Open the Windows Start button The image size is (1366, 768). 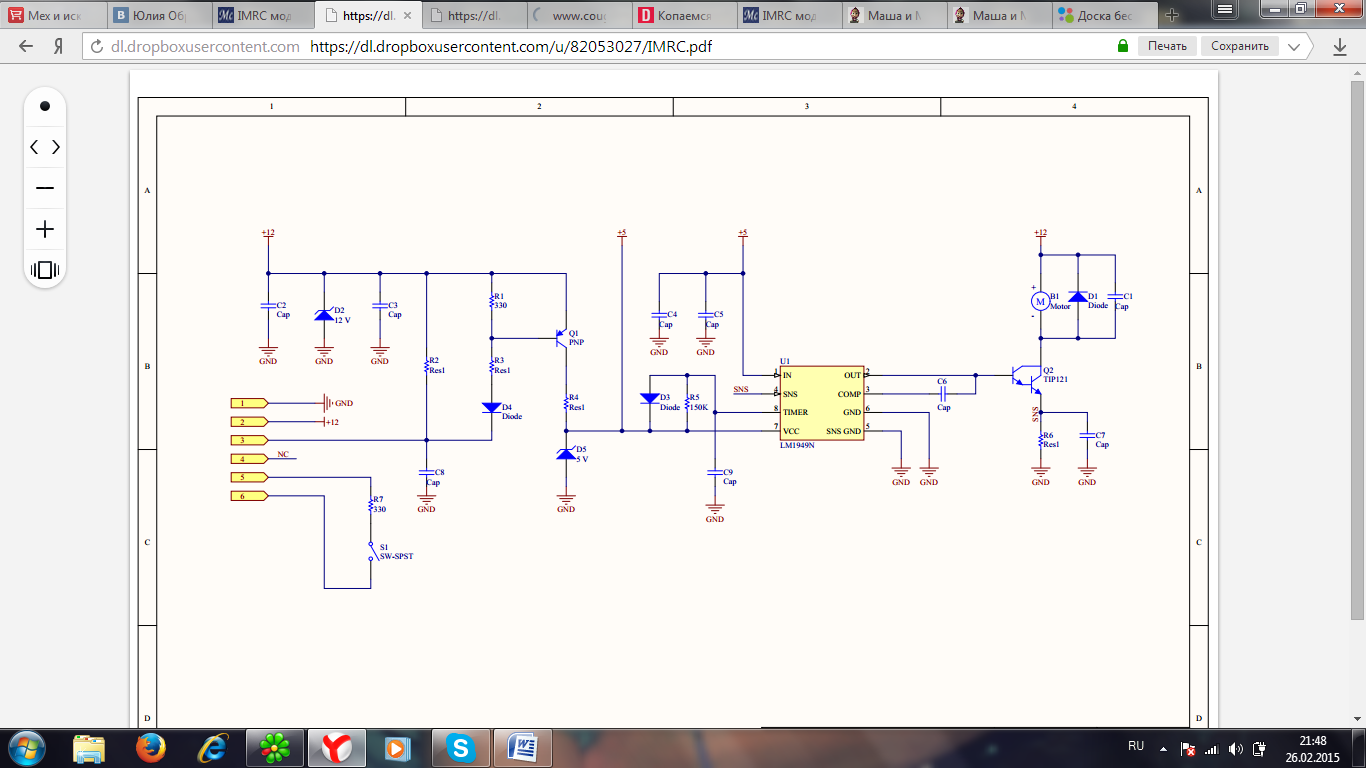(27, 747)
